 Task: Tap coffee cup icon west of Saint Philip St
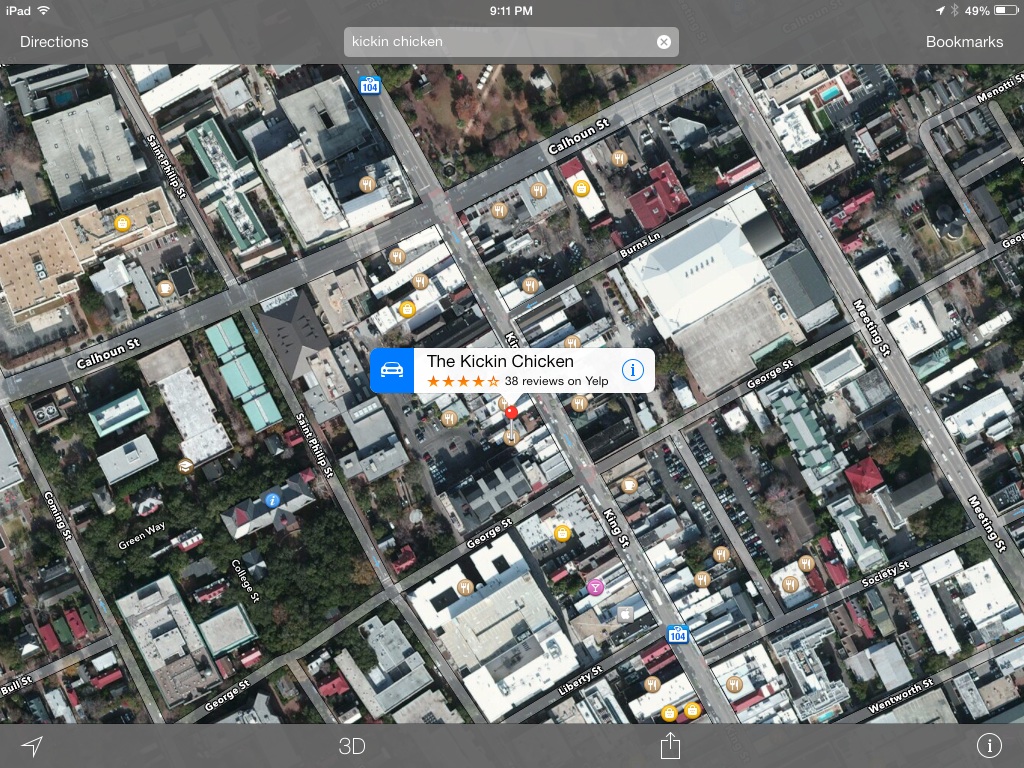[x=165, y=287]
